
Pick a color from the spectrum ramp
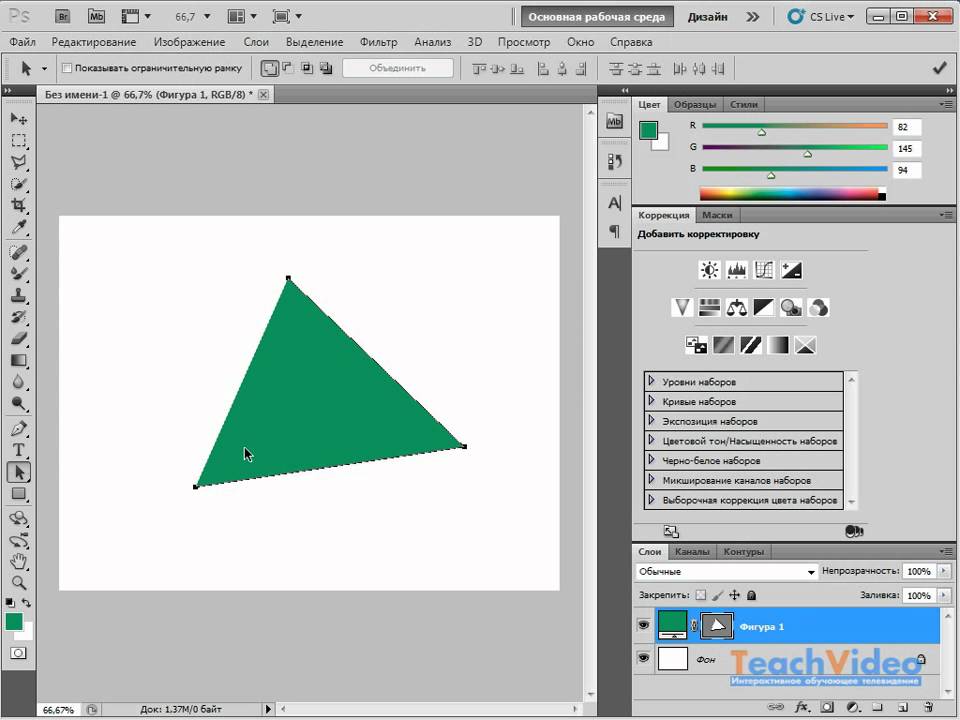[792, 193]
